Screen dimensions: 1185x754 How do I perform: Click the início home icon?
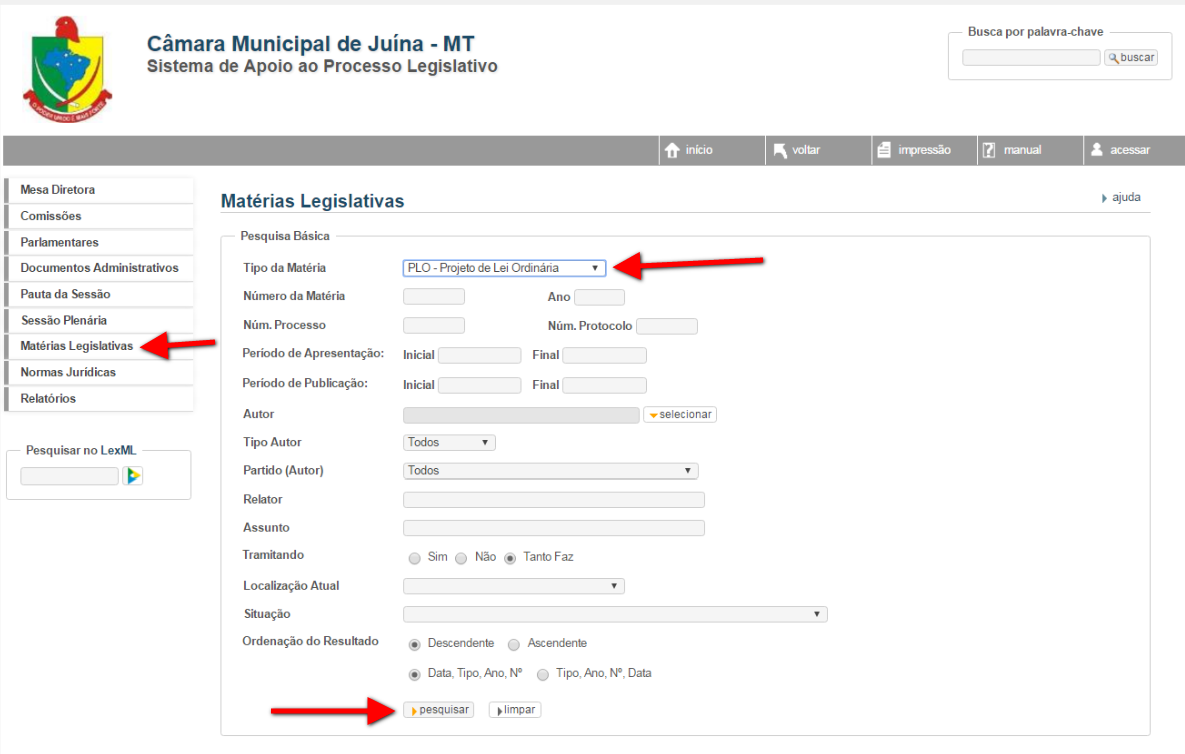[672, 150]
